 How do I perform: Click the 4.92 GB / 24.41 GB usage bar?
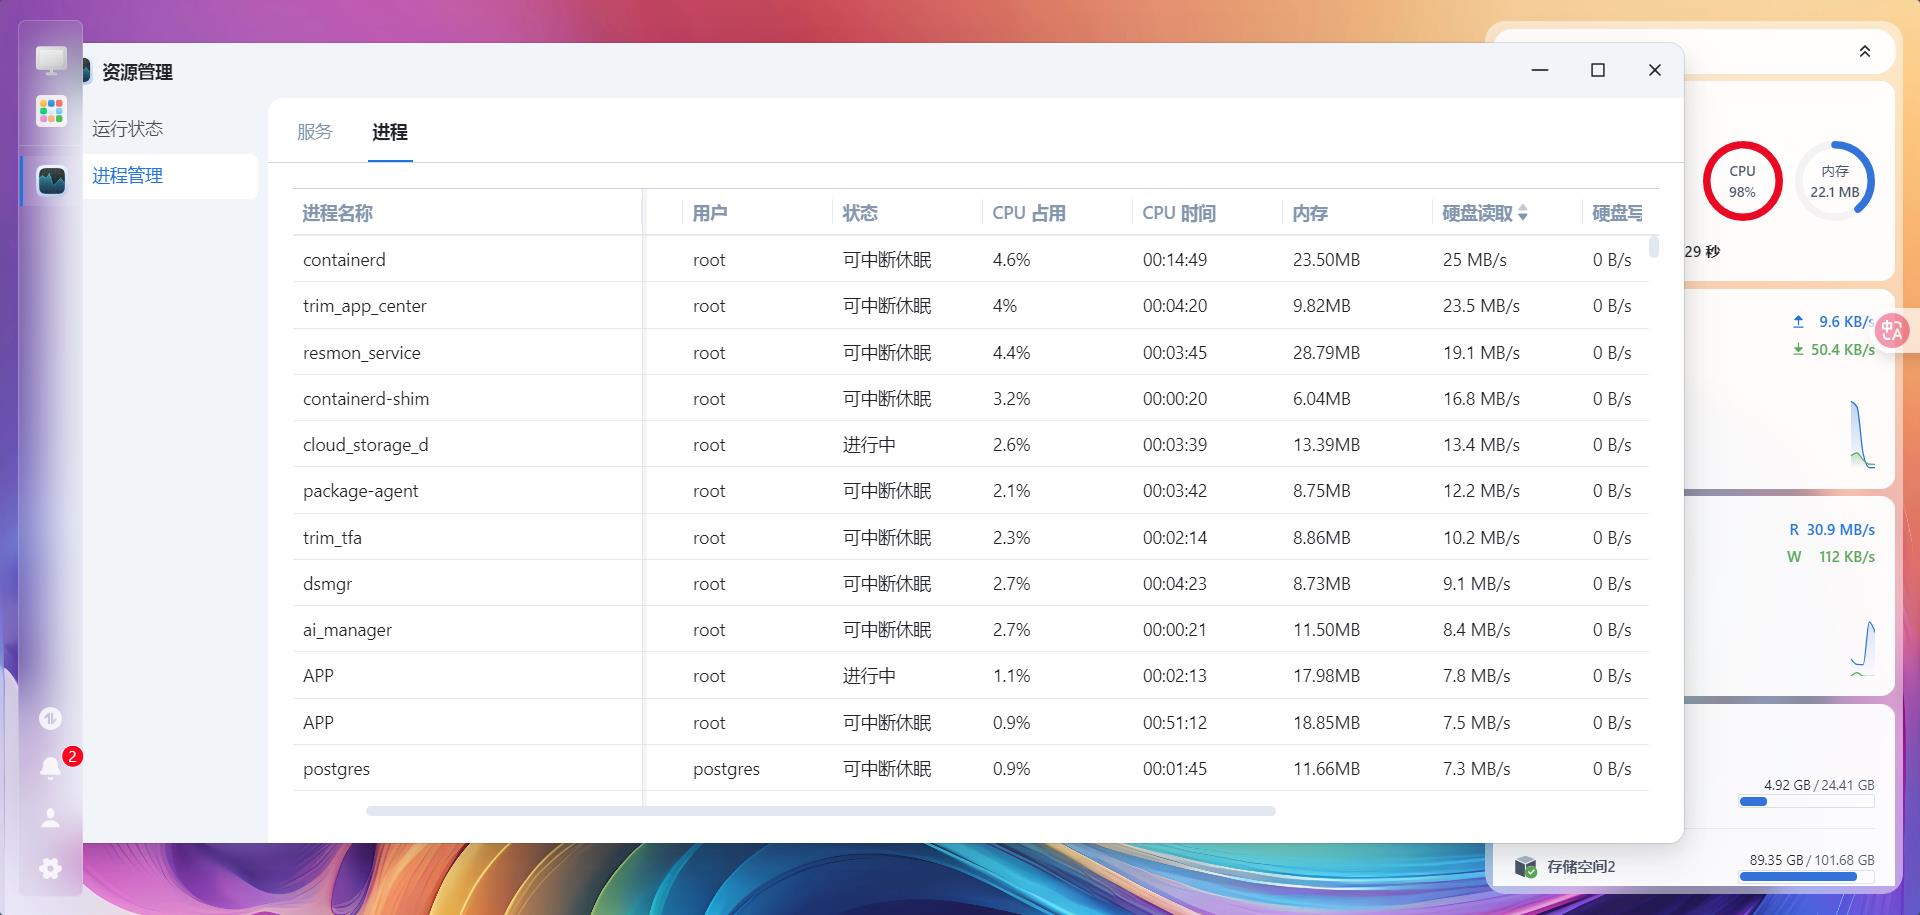[x=1806, y=801]
